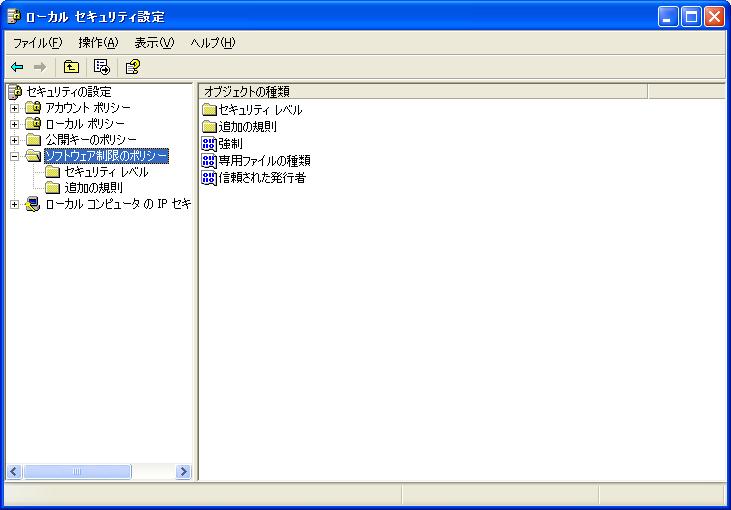Click the Help toolbar icon

tap(133, 67)
